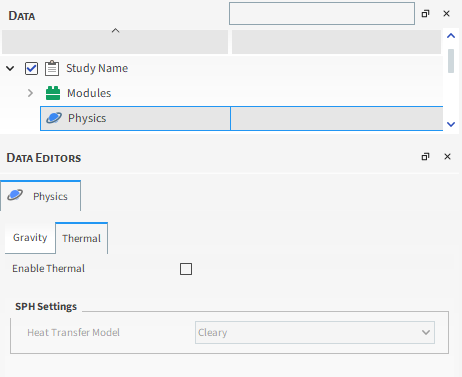462x377 pixels.
Task: Close the Data Editors panel
Action: click(x=447, y=157)
